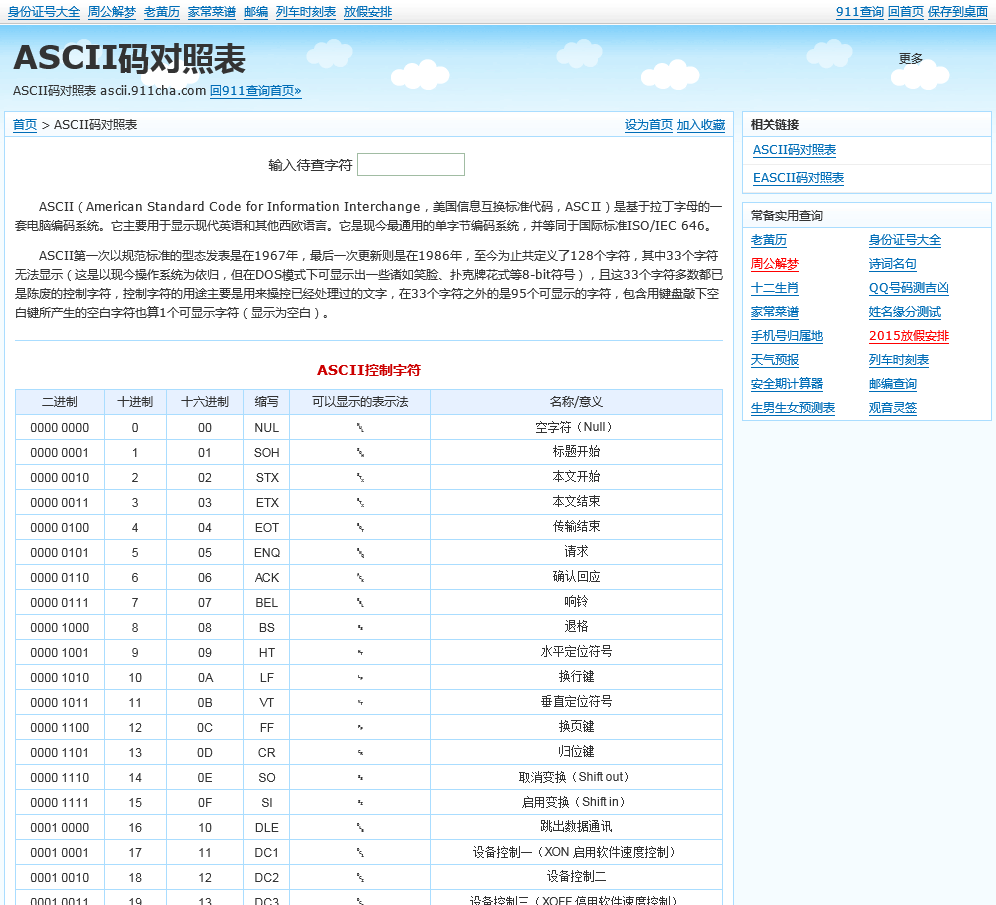Click 手机号归属地 sidebar link
The image size is (996, 905).
tap(786, 336)
